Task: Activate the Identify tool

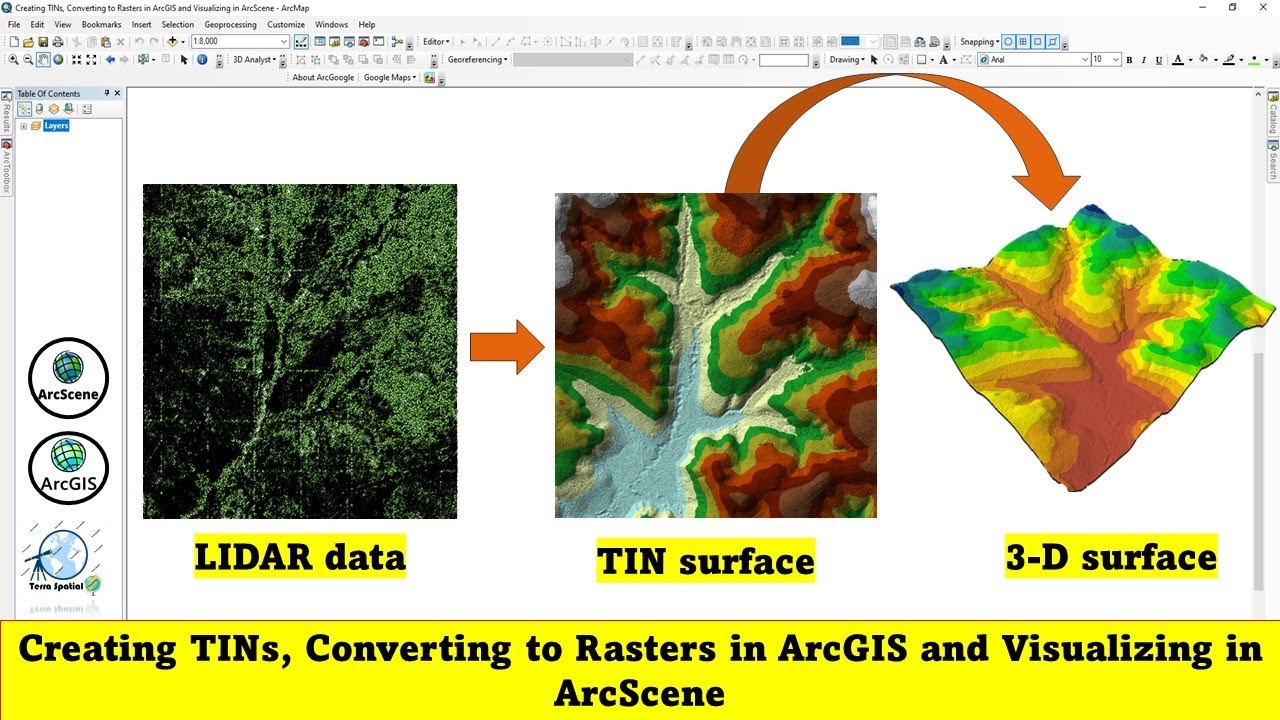Action: point(202,60)
